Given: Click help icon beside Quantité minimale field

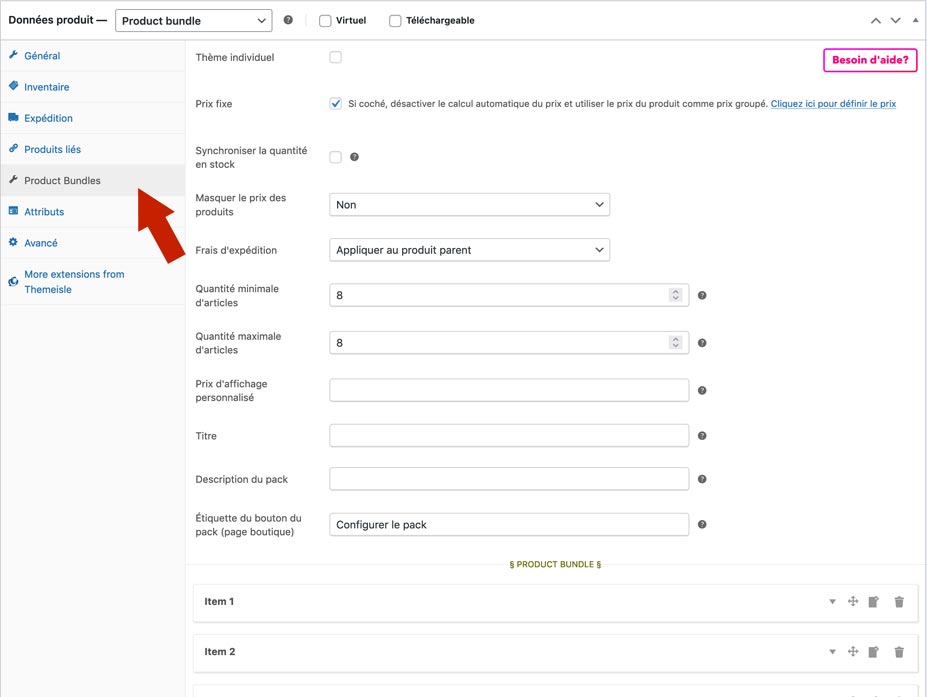Looking at the screenshot, I should coord(702,296).
